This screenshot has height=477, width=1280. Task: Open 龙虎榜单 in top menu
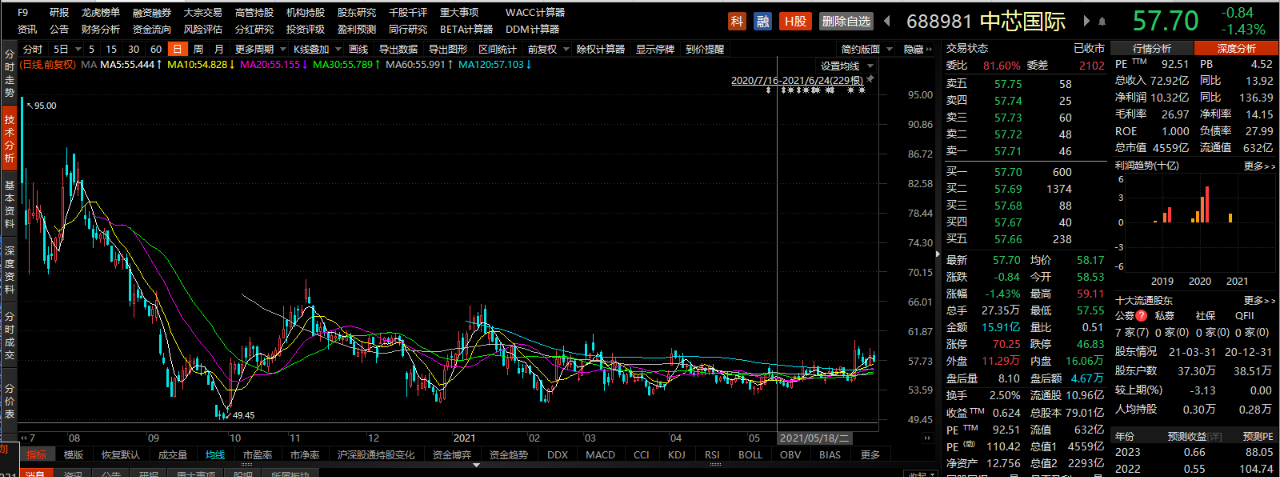[101, 13]
